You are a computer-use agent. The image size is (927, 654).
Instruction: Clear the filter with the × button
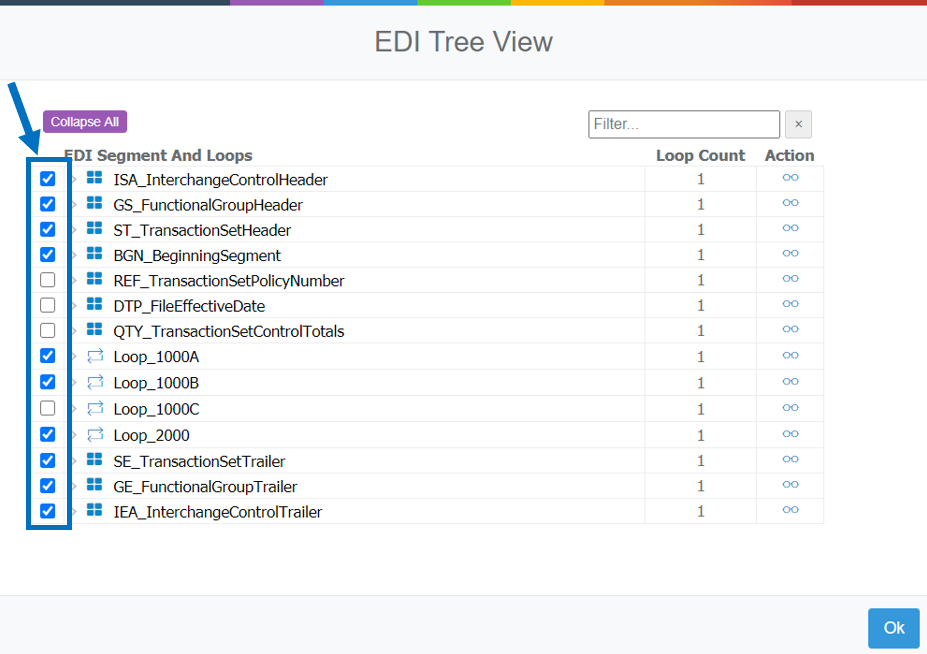[798, 123]
